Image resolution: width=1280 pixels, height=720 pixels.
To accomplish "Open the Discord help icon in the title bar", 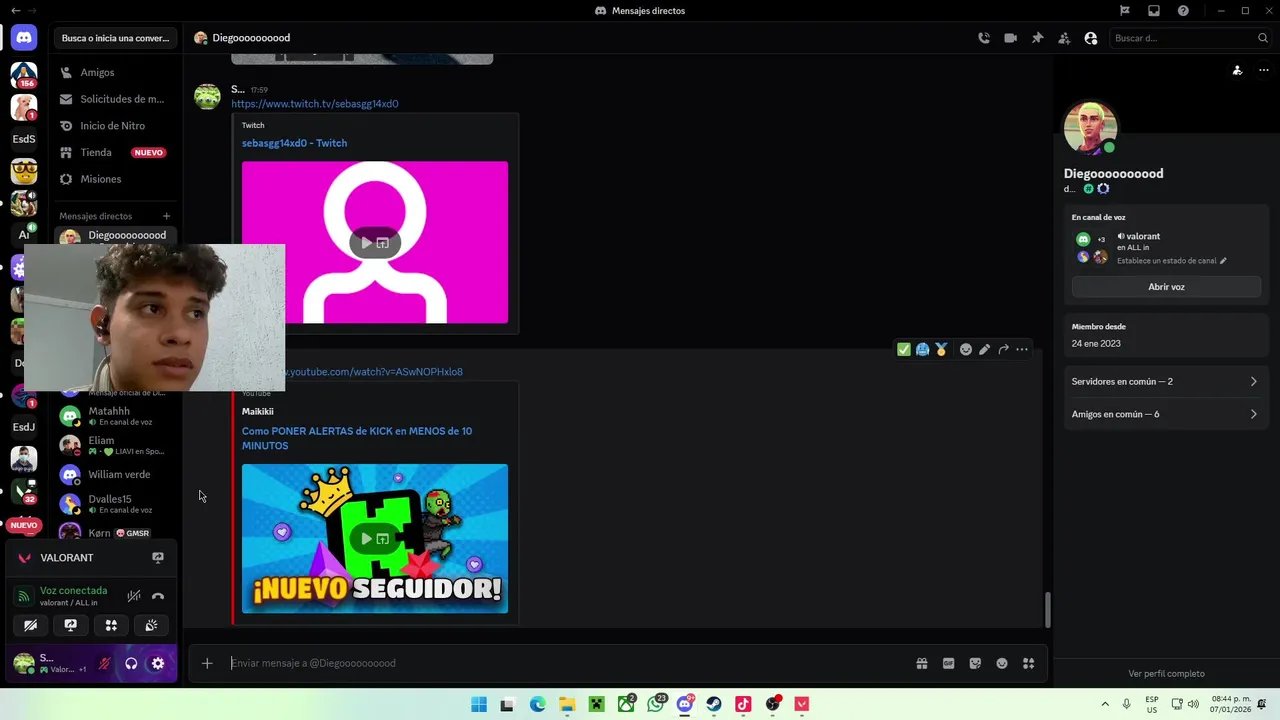I will pyautogui.click(x=1184, y=10).
